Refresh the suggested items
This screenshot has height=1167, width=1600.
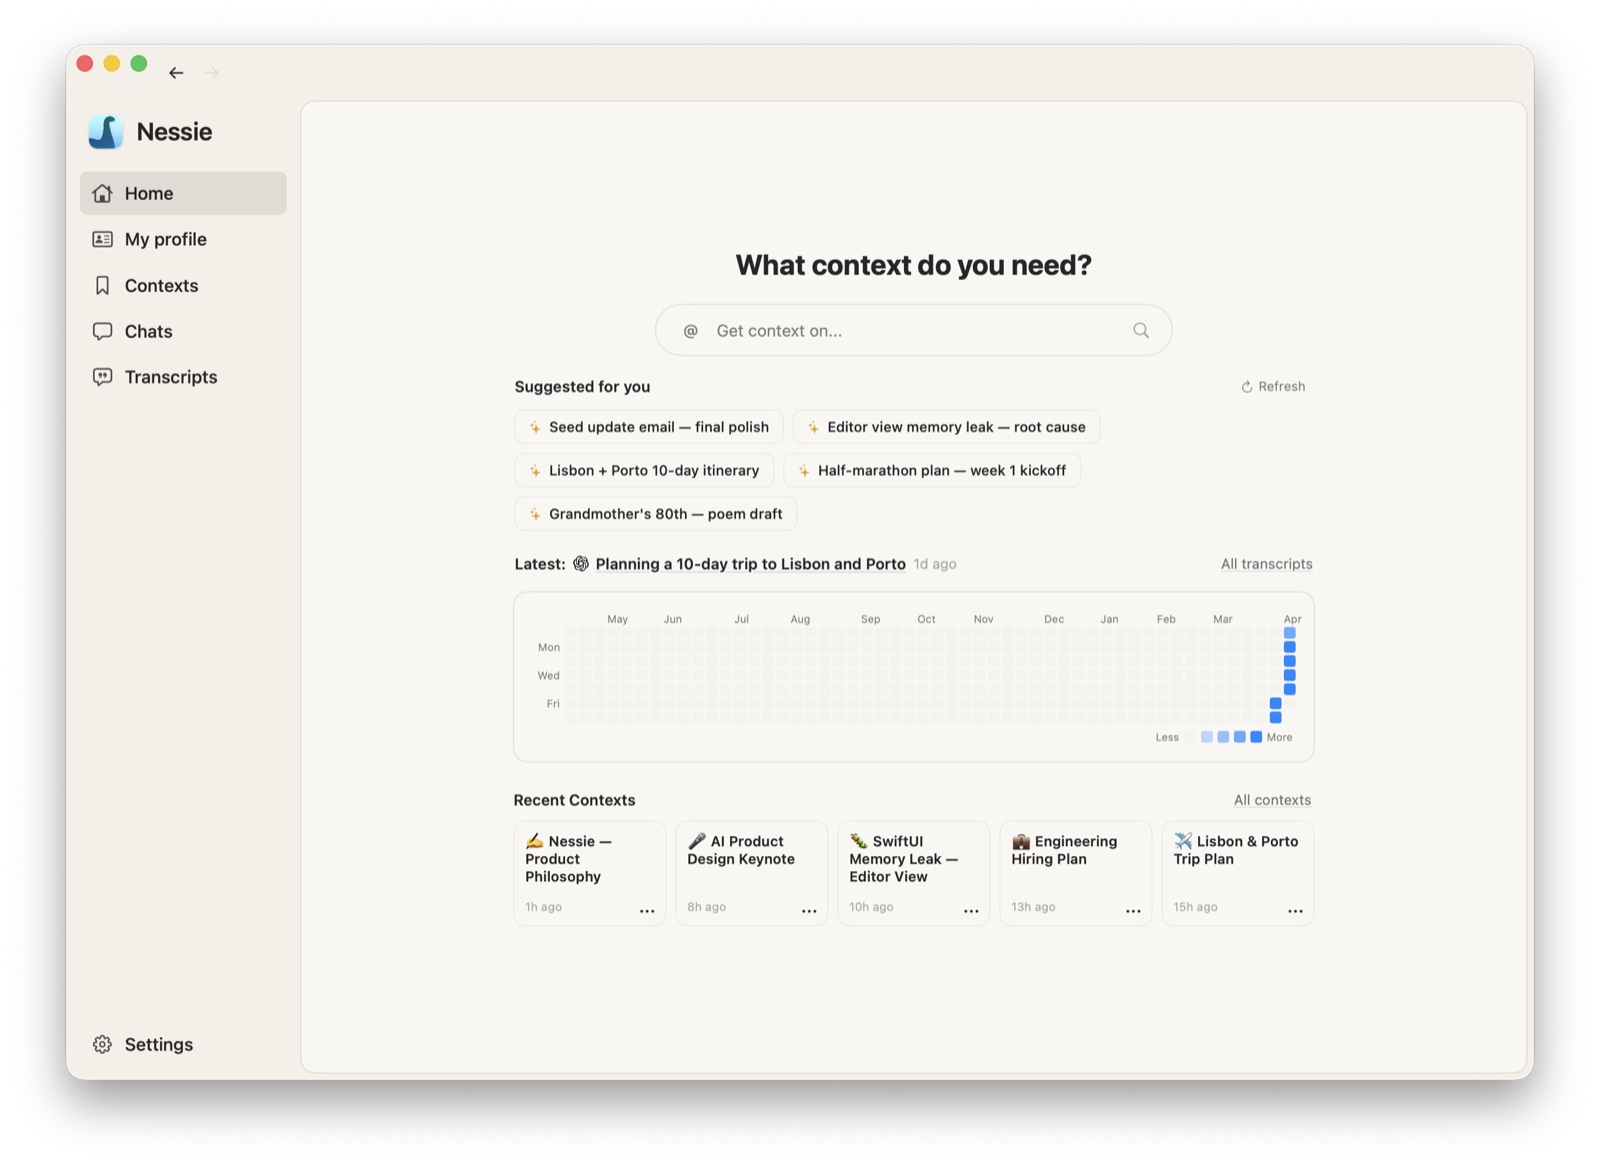pos(1273,386)
